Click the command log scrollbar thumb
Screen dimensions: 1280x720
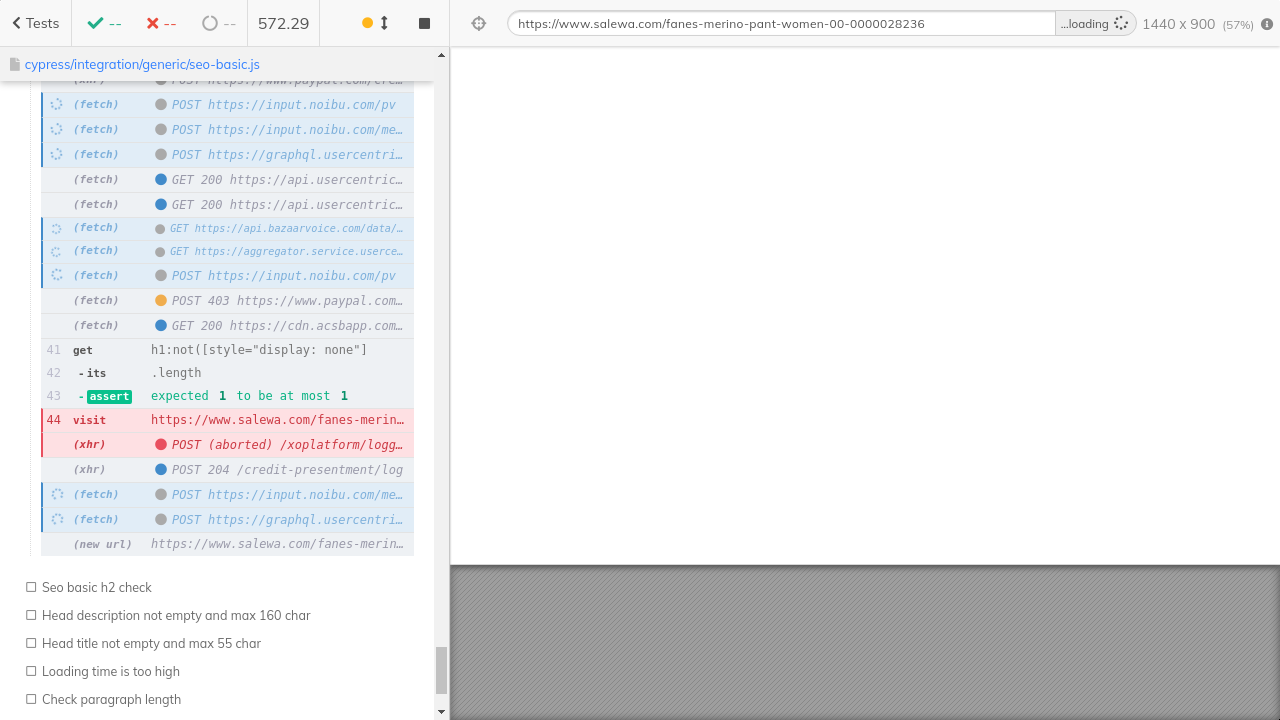coord(441,670)
